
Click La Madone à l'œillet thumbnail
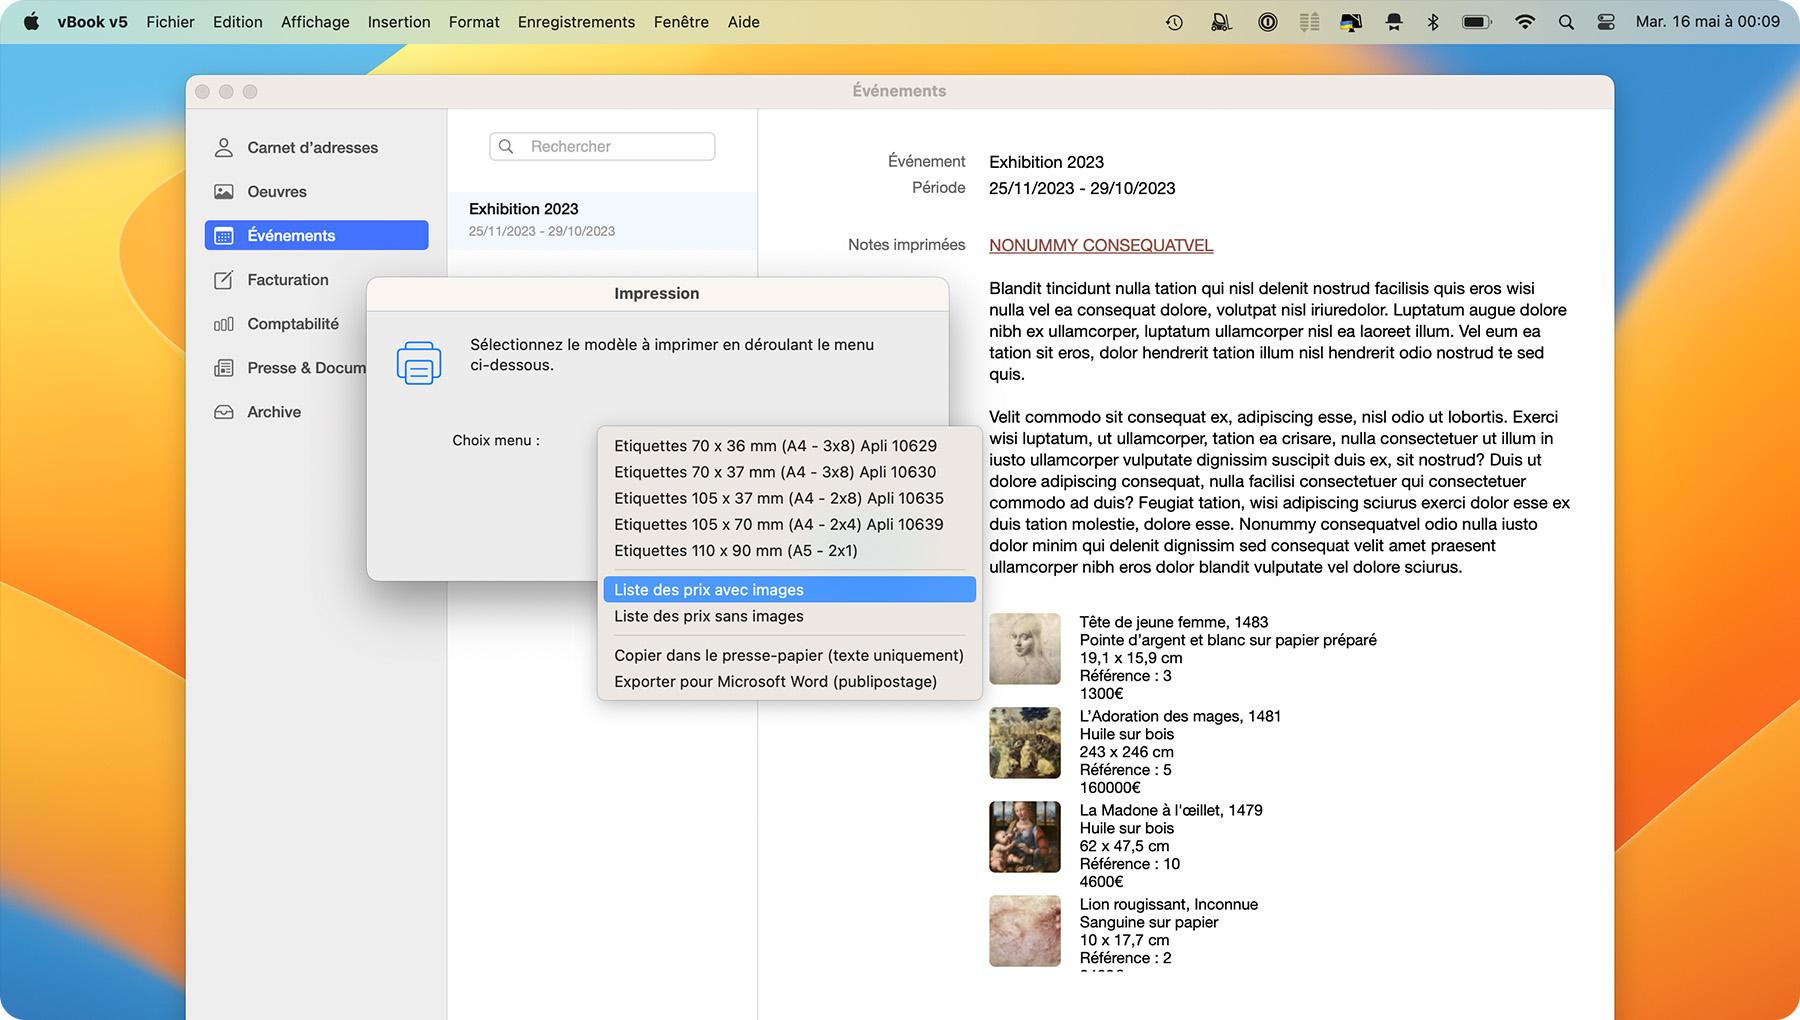pos(1025,837)
